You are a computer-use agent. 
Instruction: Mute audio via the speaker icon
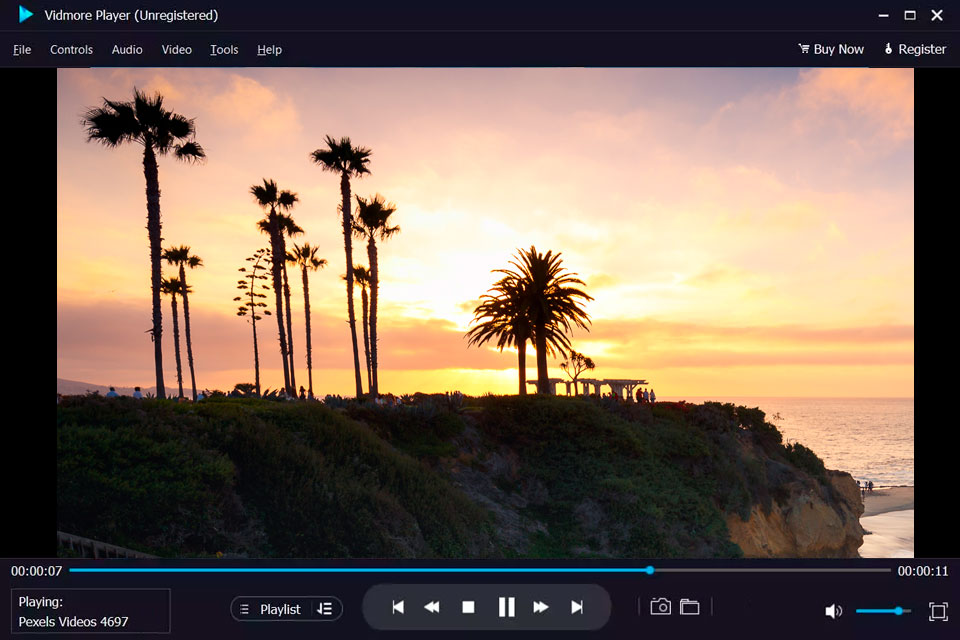[x=833, y=611]
